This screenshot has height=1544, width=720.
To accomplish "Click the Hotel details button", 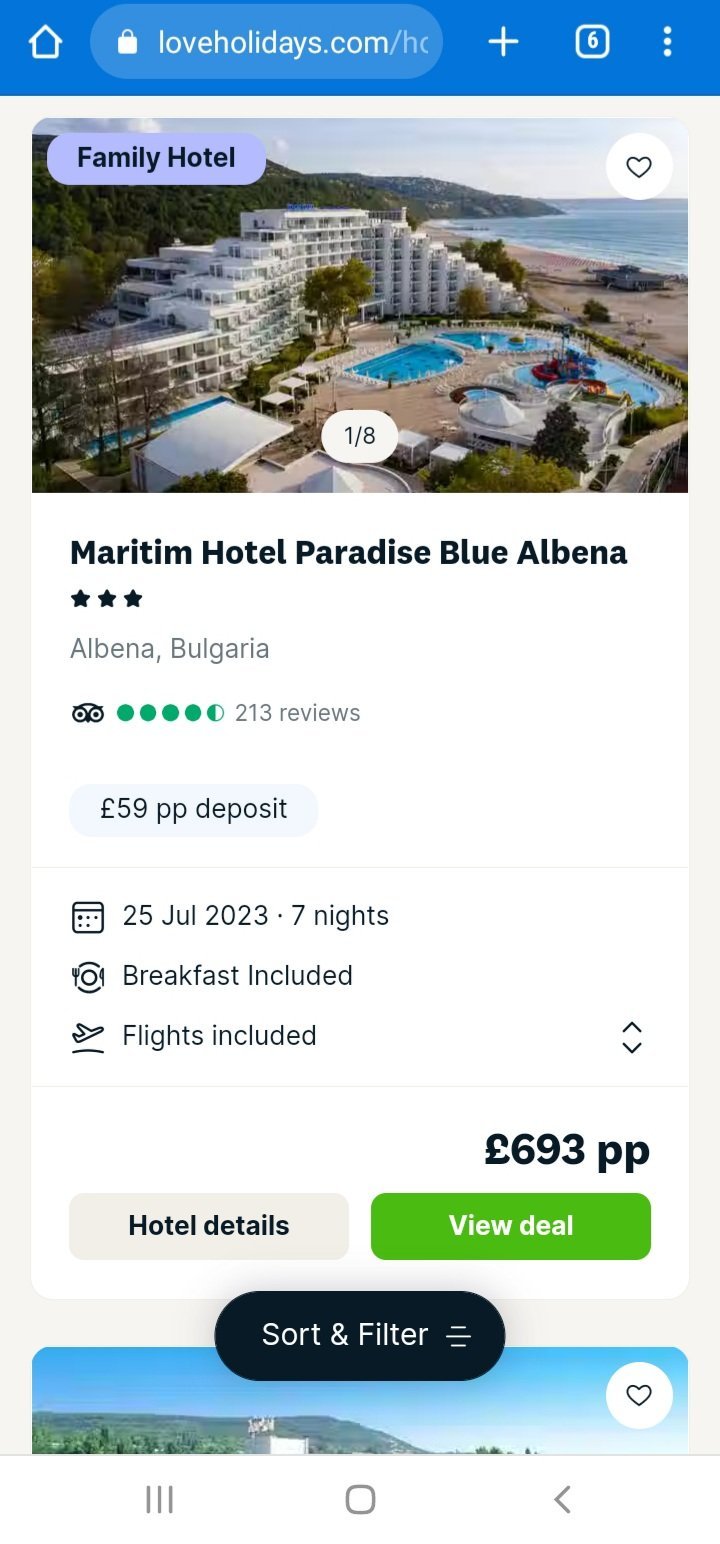I will (x=209, y=1226).
